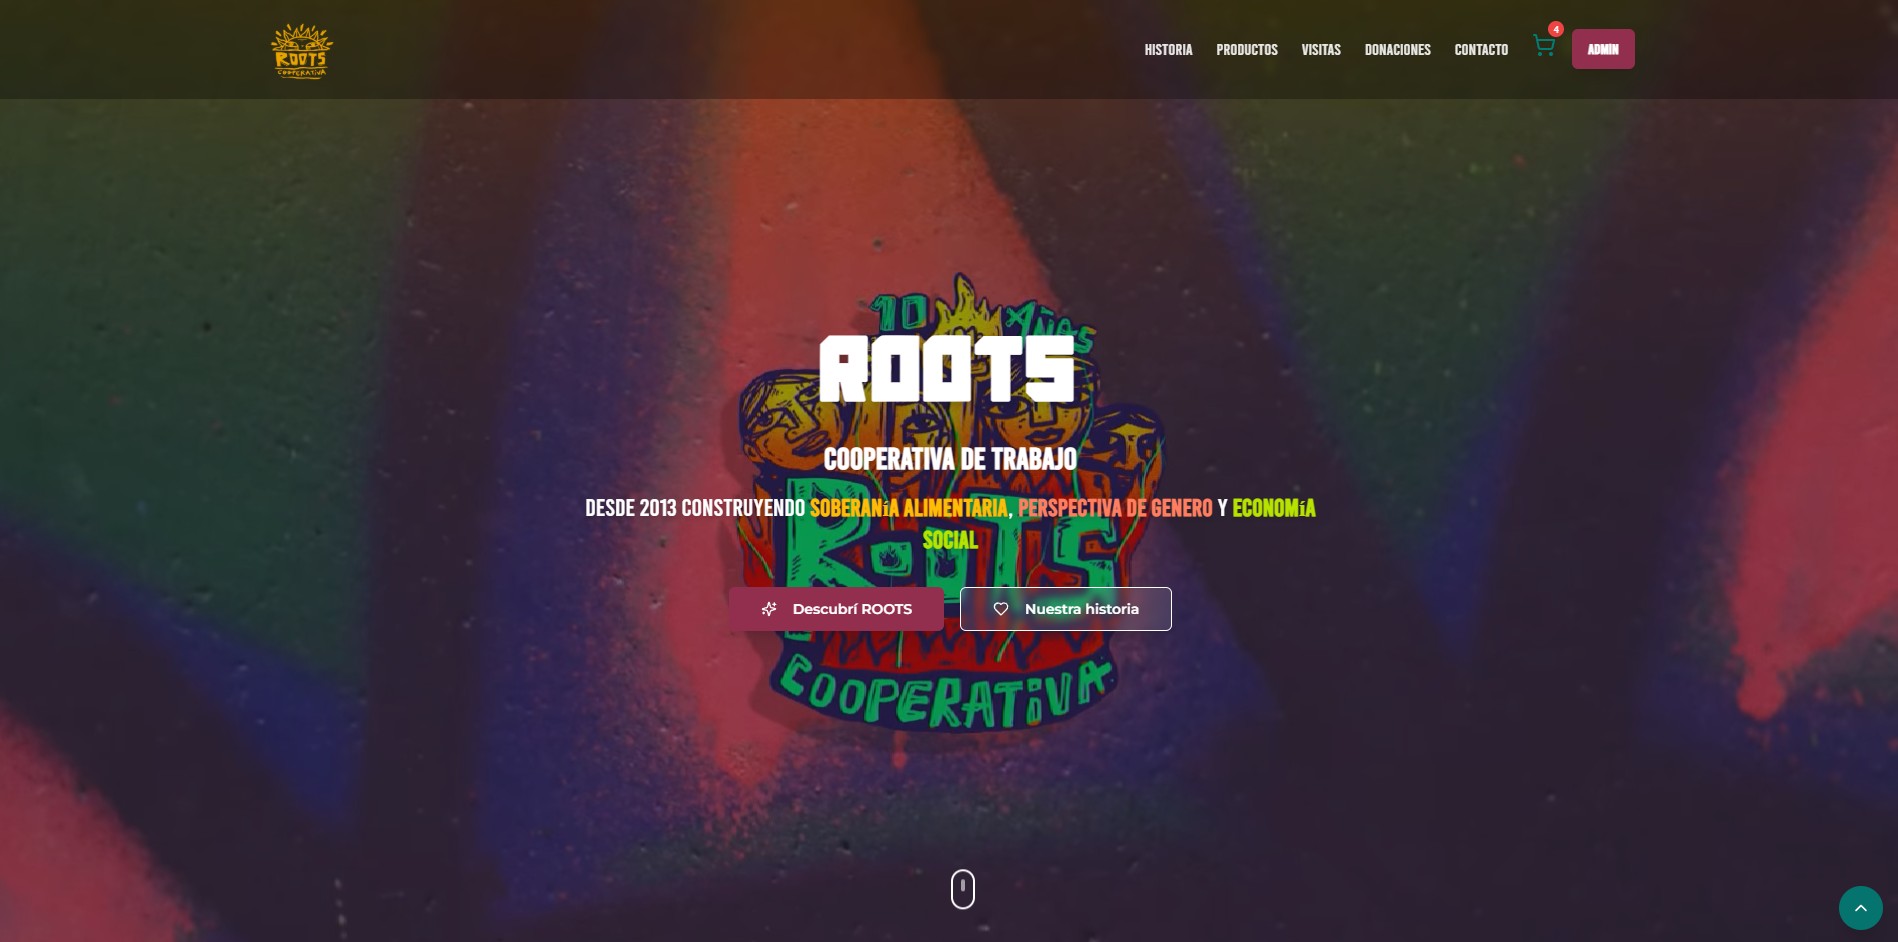Open the DONACIONES page
Screen dimensions: 1898x942
click(1397, 50)
